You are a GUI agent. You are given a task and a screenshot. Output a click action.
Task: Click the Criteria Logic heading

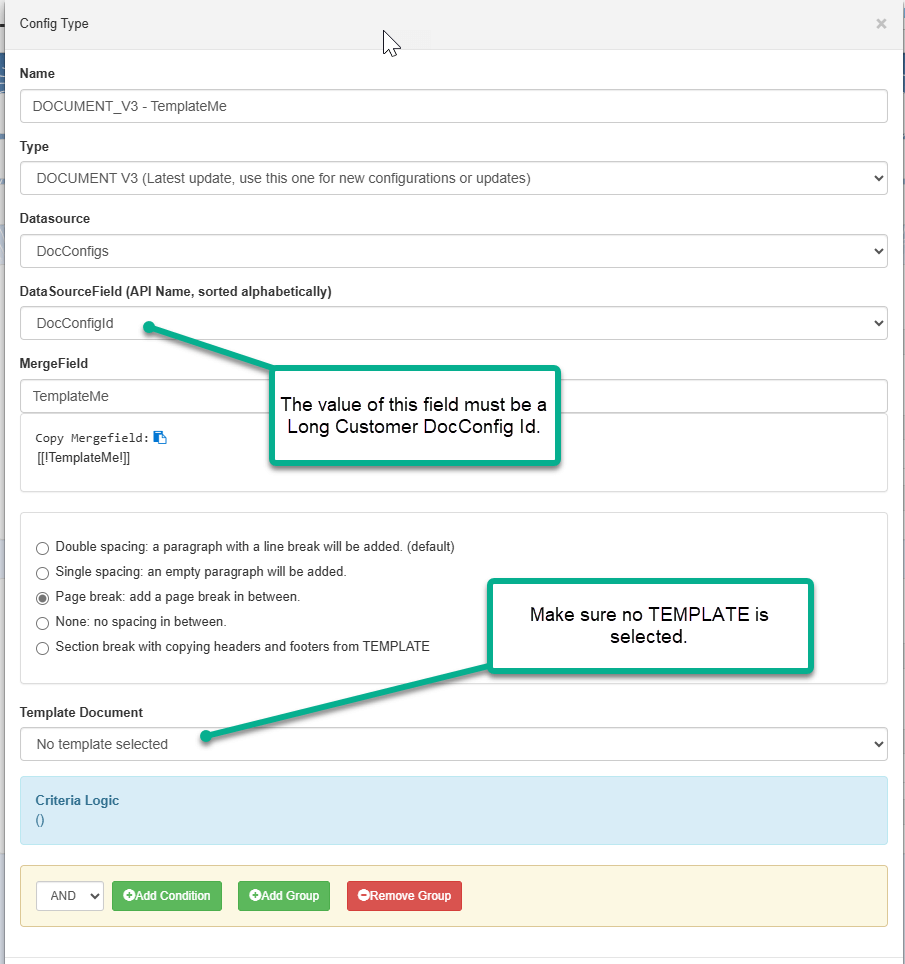point(77,800)
